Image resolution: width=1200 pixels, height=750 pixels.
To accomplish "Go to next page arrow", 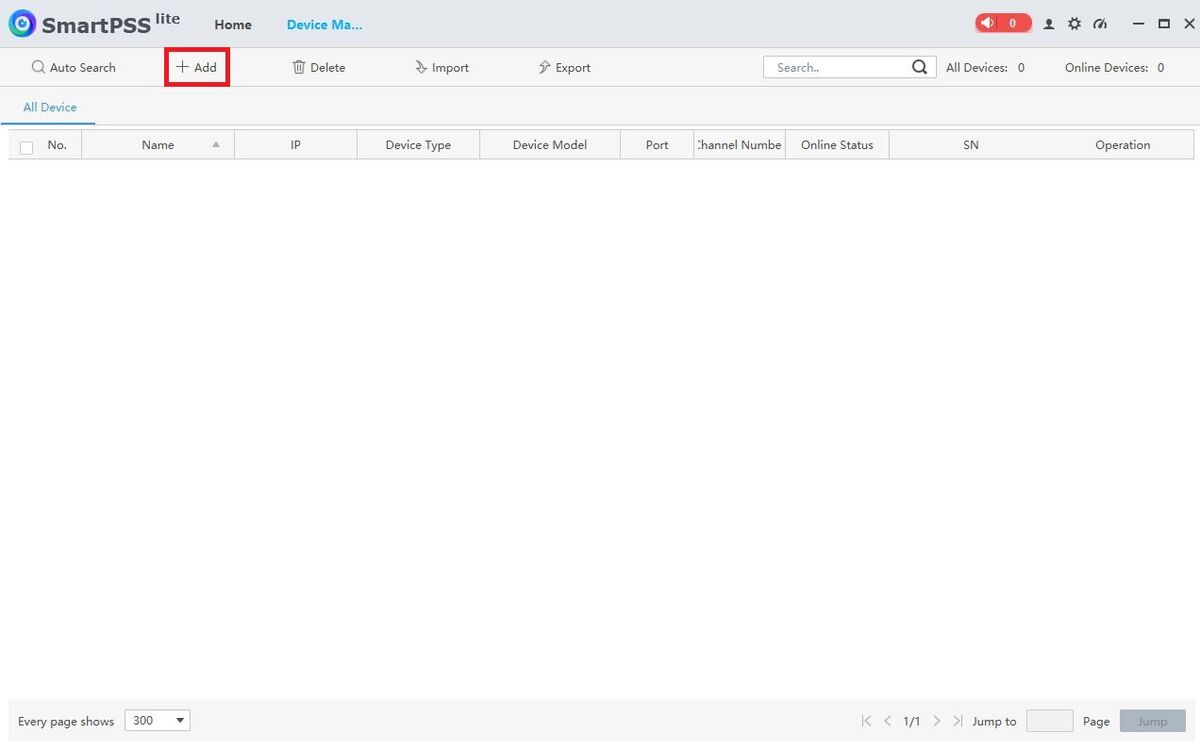I will click(937, 721).
